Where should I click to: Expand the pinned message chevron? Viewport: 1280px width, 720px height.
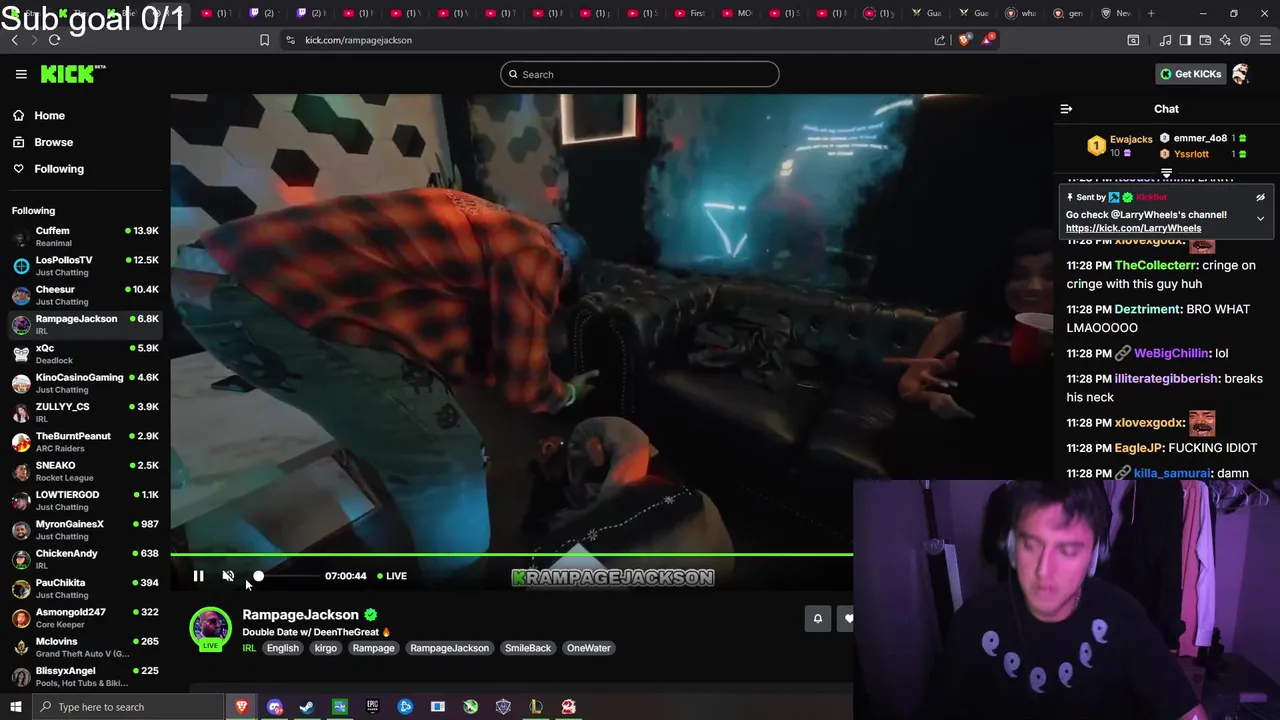pyautogui.click(x=1260, y=218)
